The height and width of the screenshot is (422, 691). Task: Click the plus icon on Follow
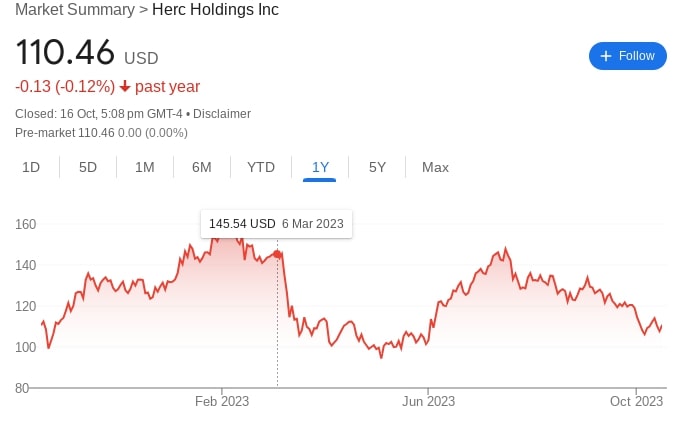(605, 56)
